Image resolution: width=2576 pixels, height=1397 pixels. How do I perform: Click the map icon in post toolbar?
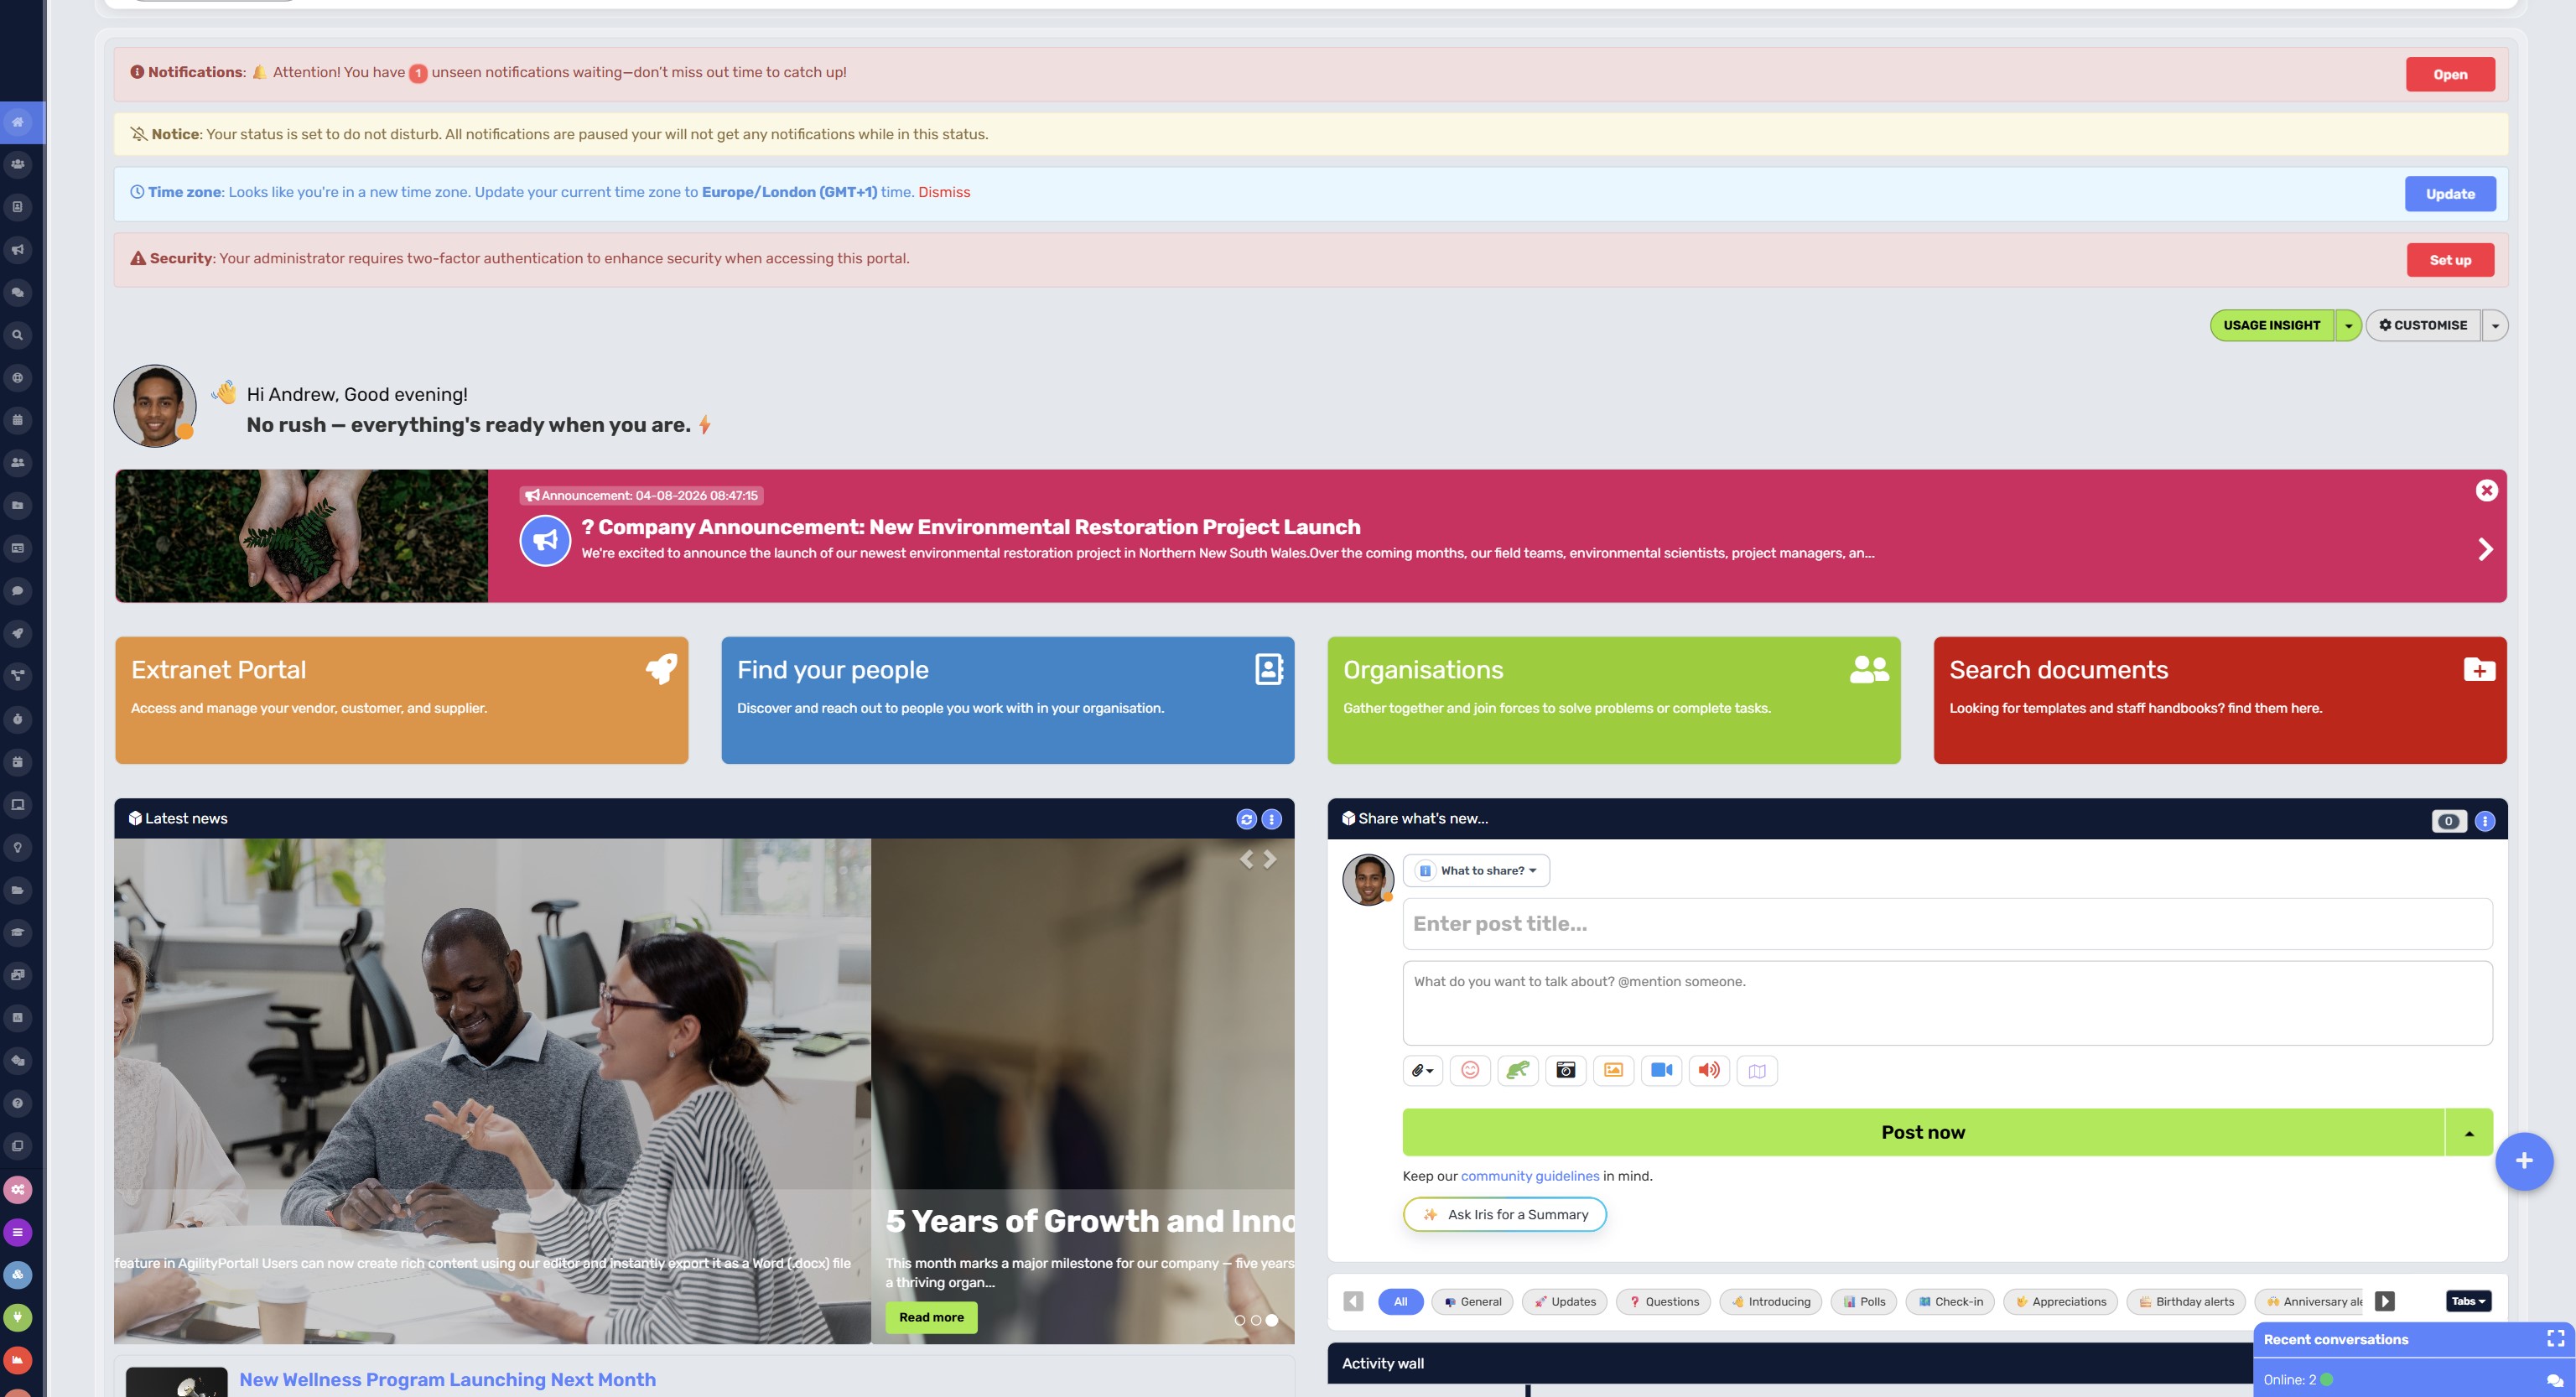(x=1757, y=1070)
